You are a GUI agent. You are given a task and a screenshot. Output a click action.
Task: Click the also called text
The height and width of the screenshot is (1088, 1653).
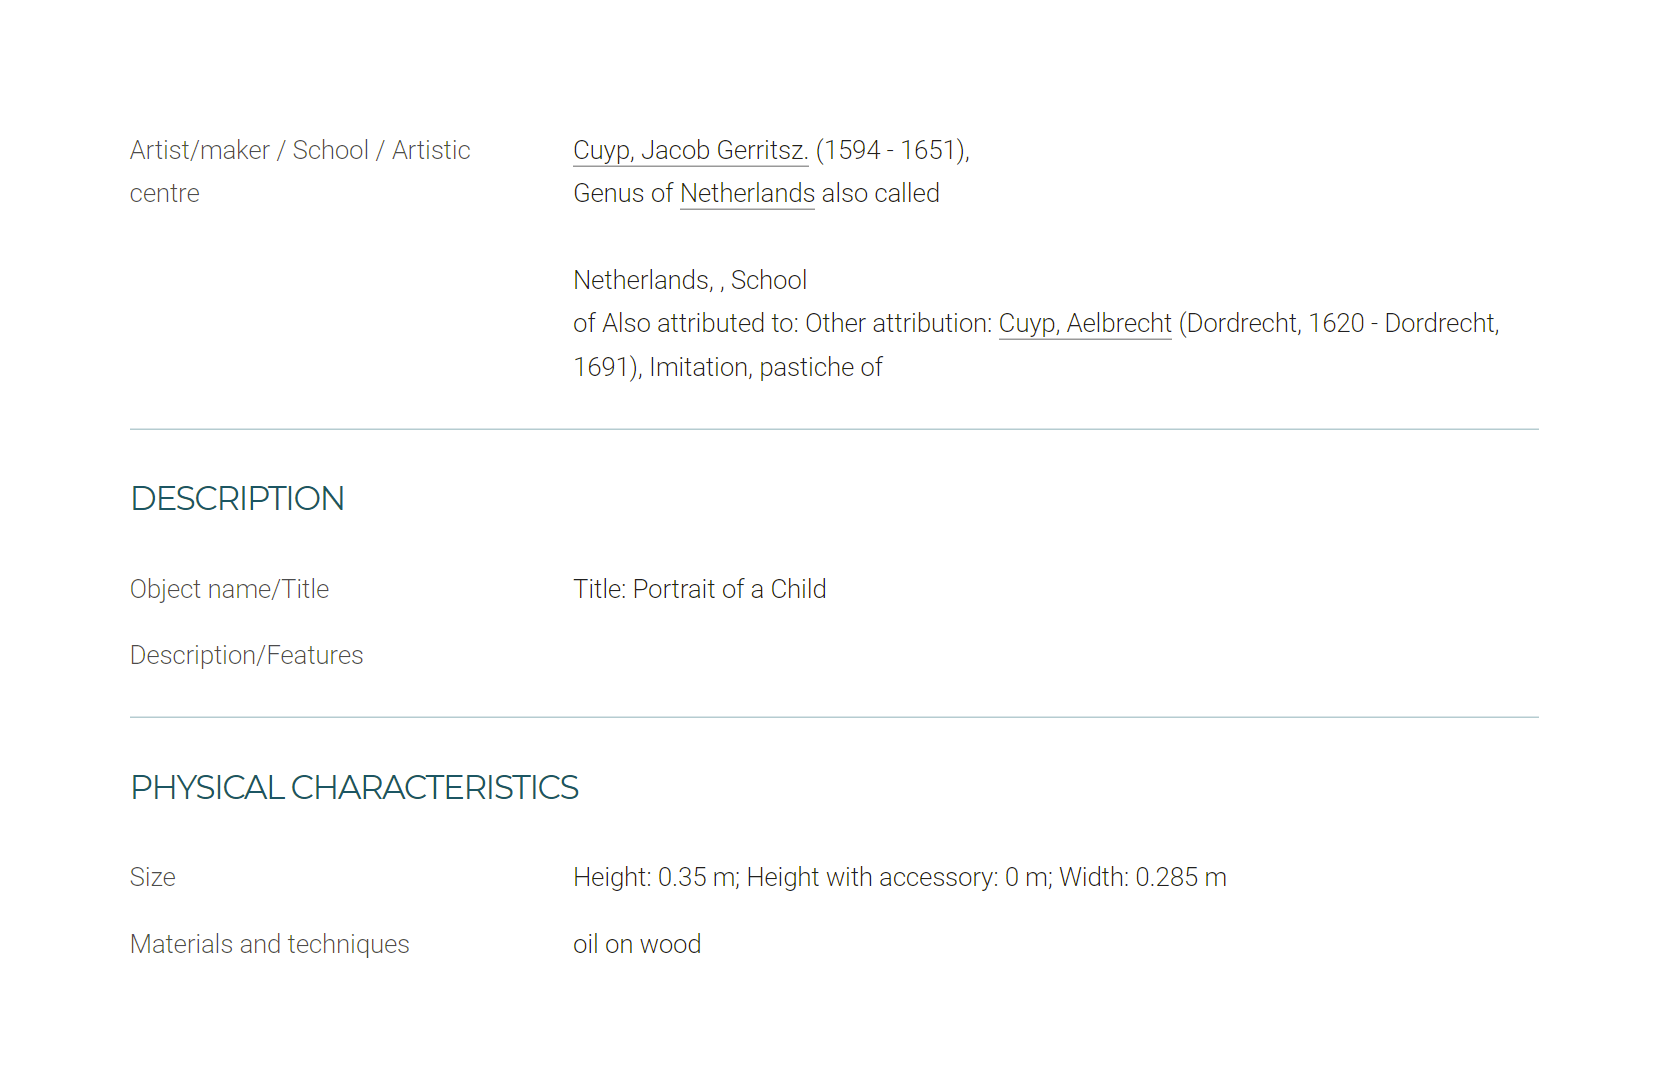pyautogui.click(x=881, y=193)
